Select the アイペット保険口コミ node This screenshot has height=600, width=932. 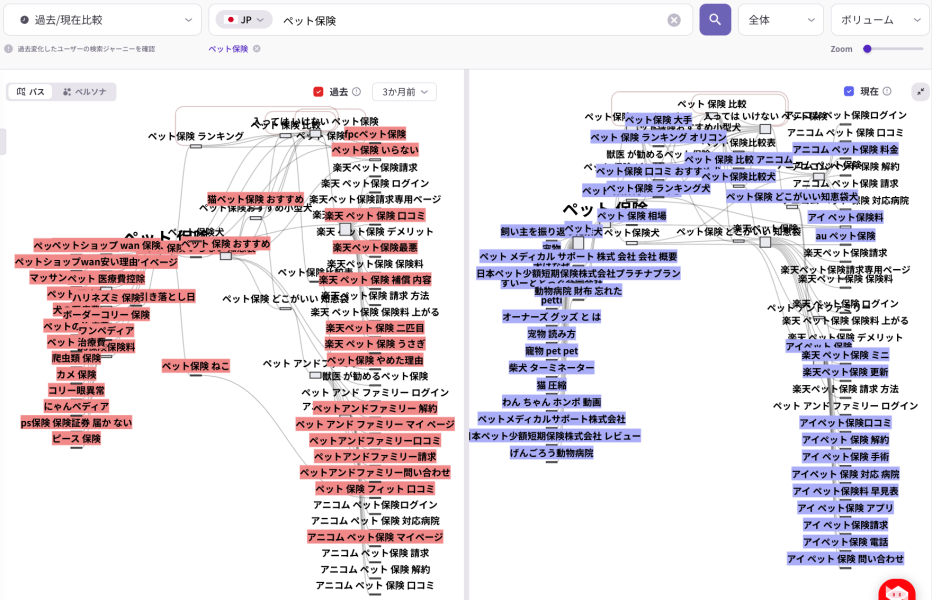pos(845,422)
